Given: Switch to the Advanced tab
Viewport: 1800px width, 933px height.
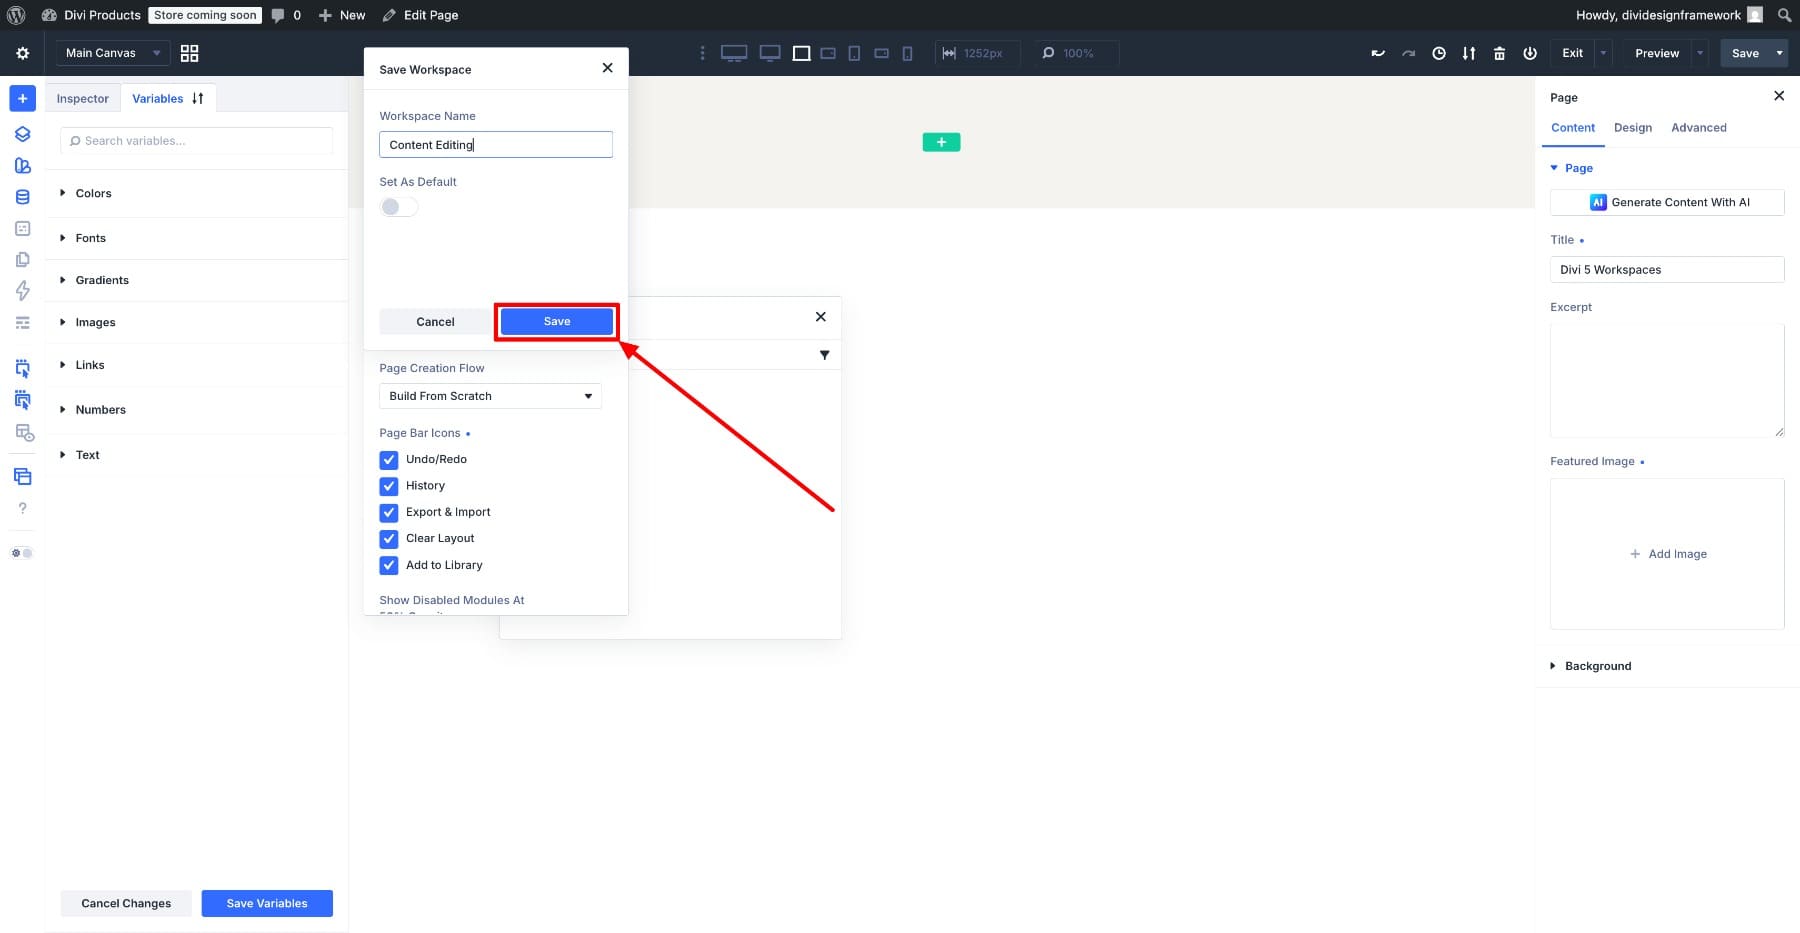Looking at the screenshot, I should [x=1699, y=128].
